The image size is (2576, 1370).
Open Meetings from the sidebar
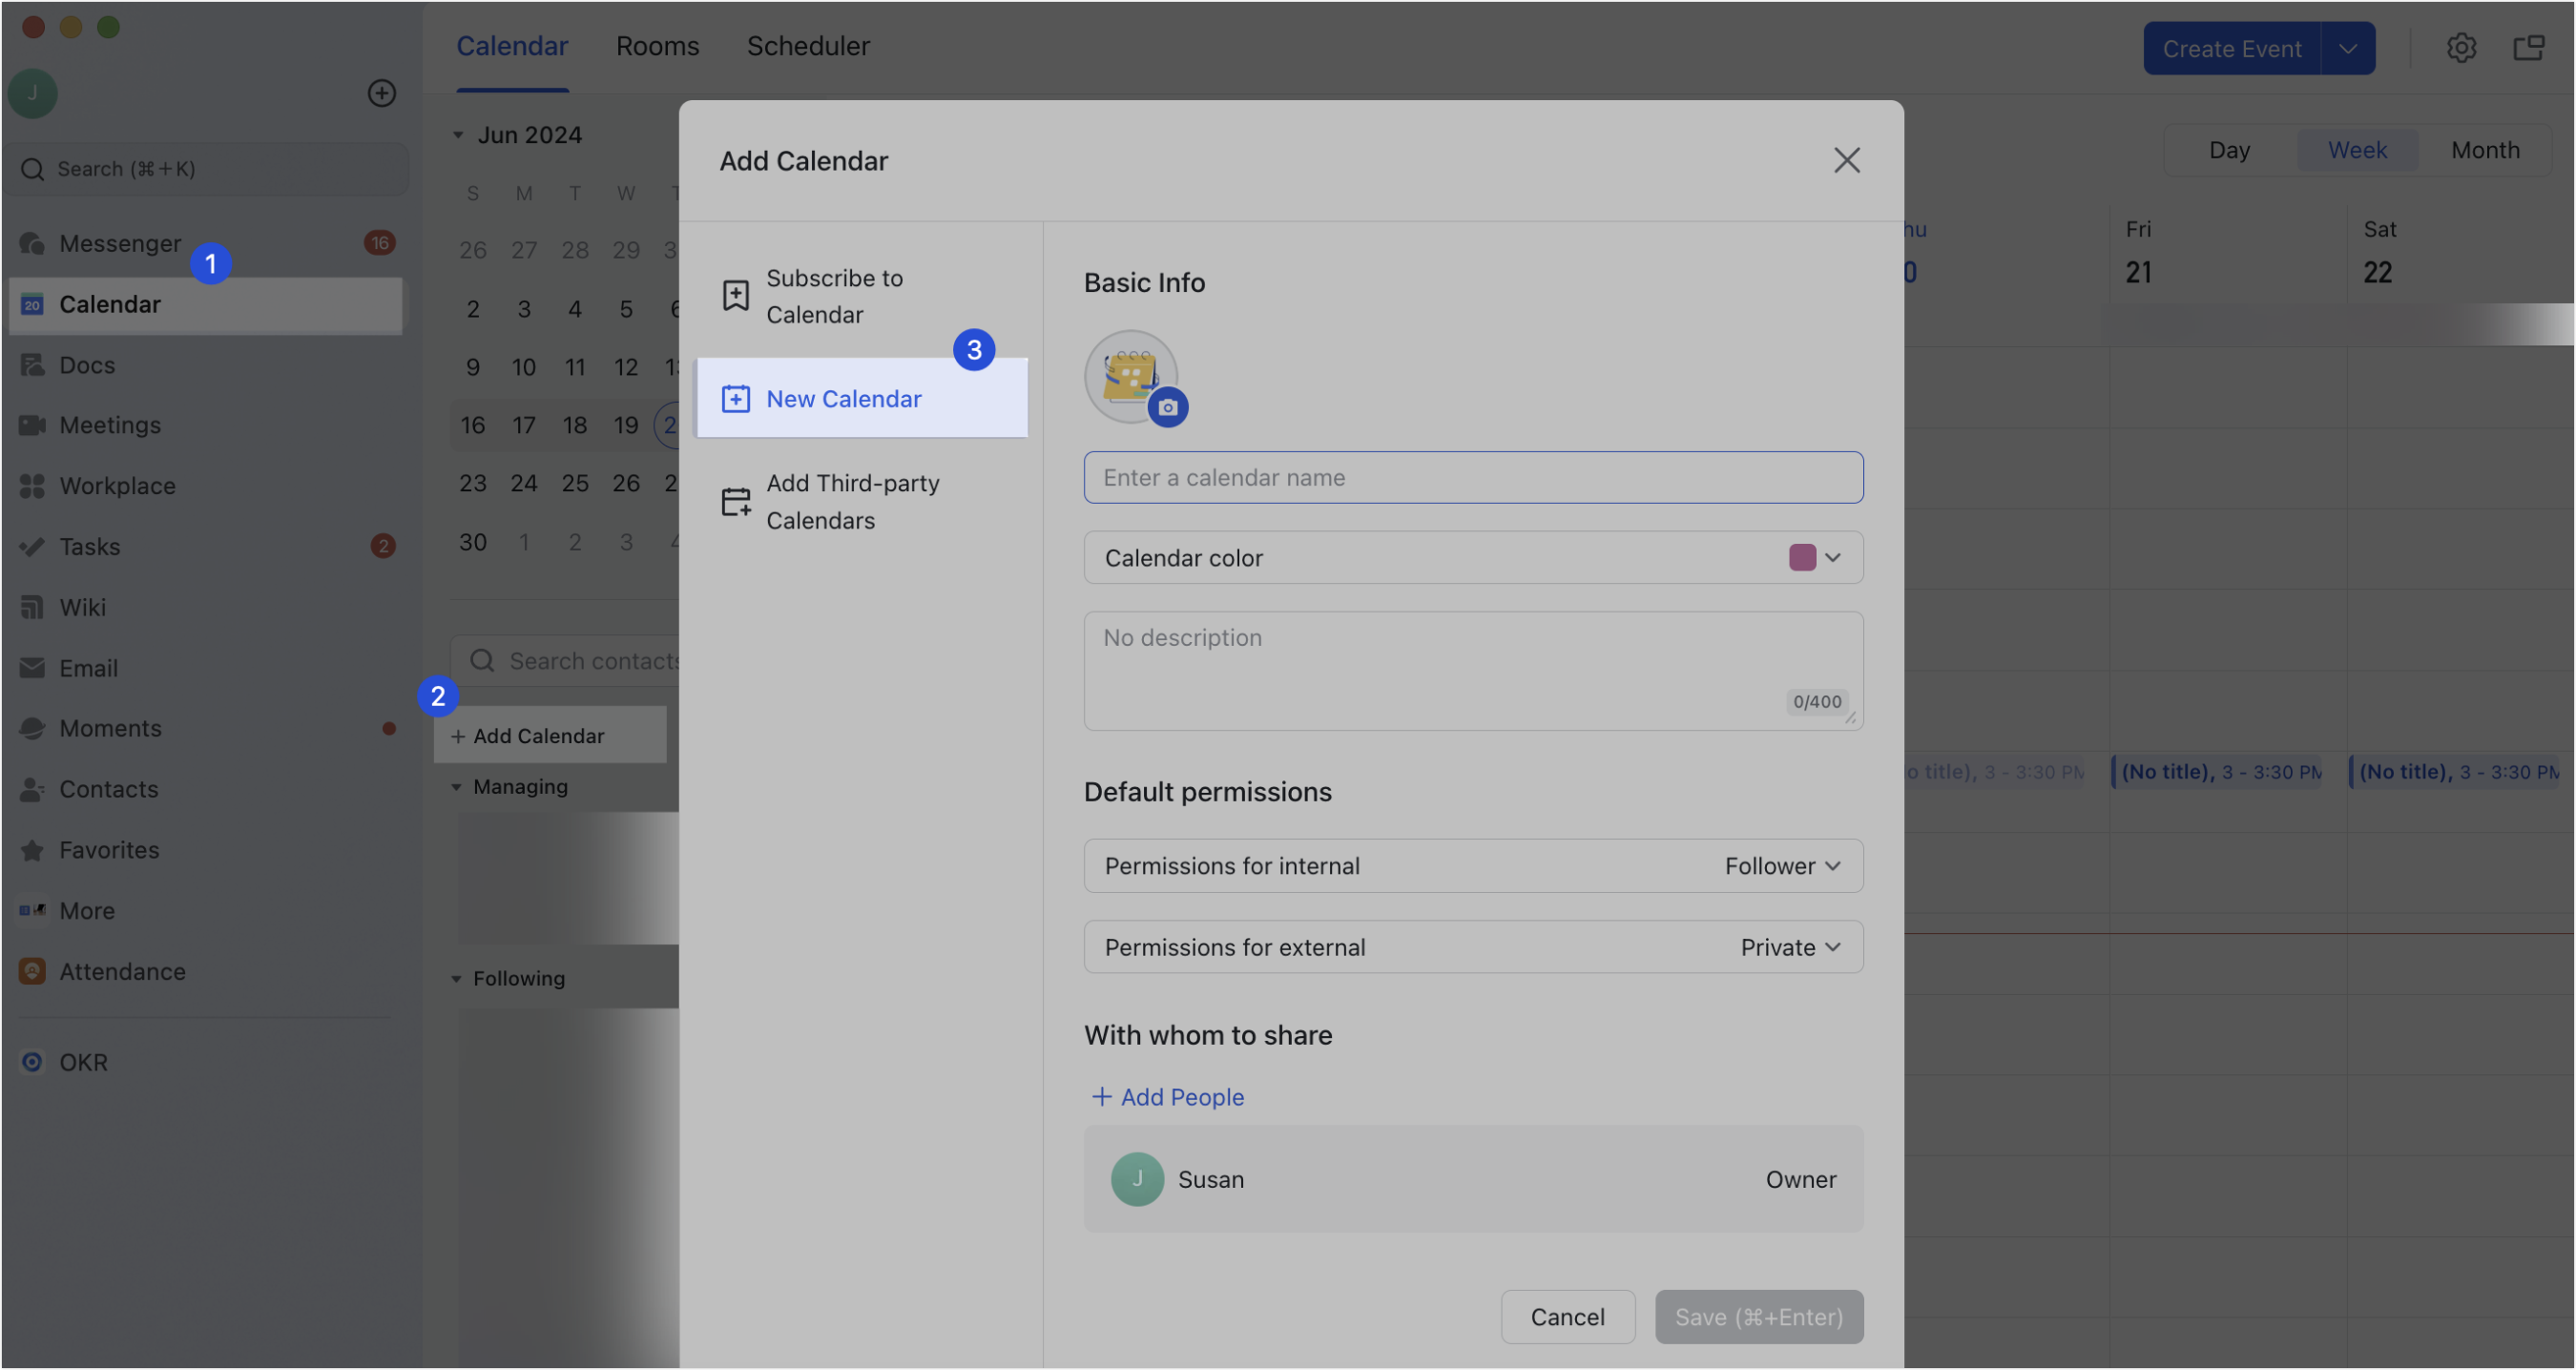click(x=33, y=425)
